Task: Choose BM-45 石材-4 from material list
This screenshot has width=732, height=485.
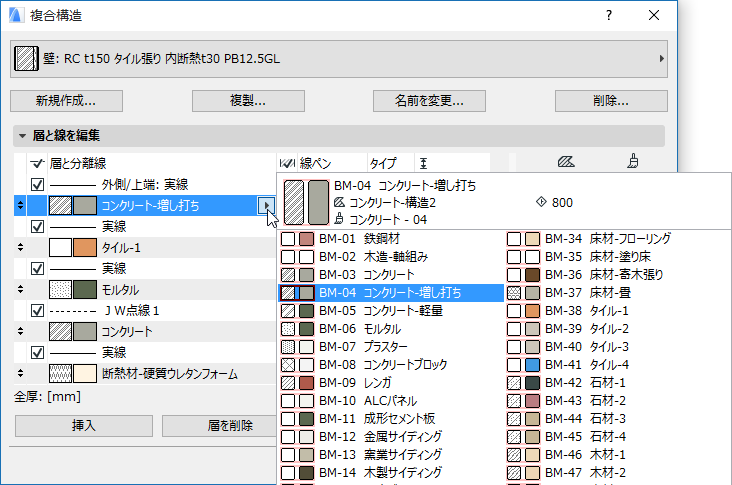Action: tap(618, 436)
